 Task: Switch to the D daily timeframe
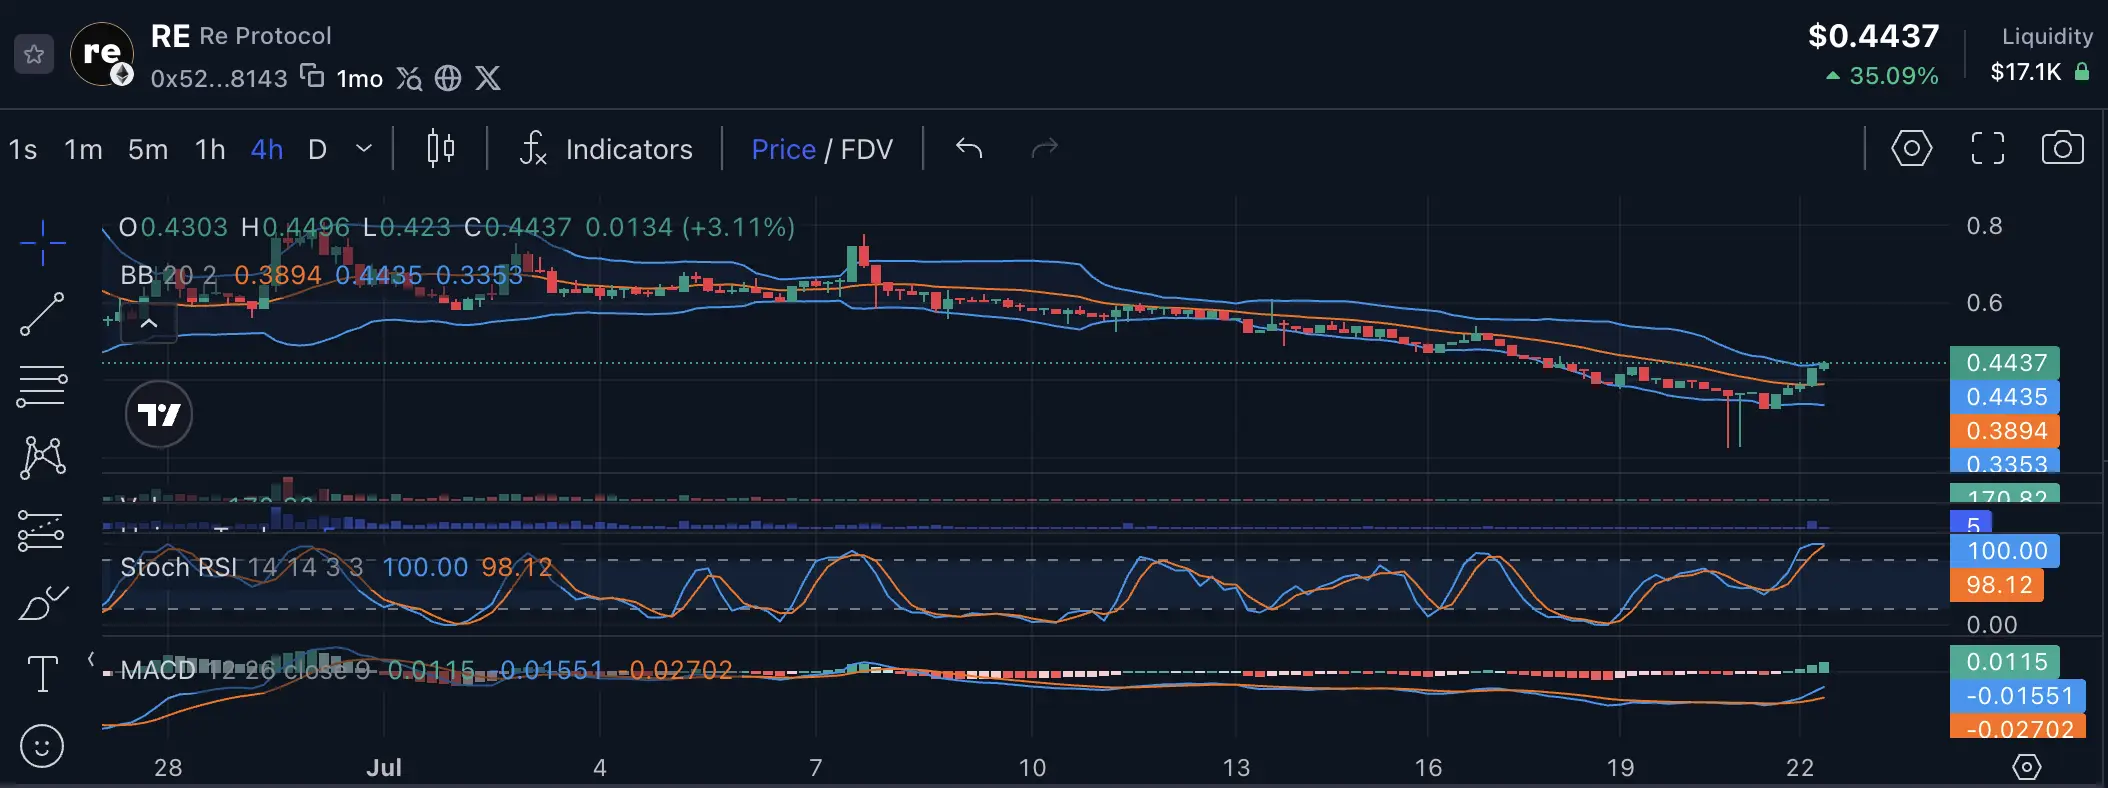(x=317, y=150)
